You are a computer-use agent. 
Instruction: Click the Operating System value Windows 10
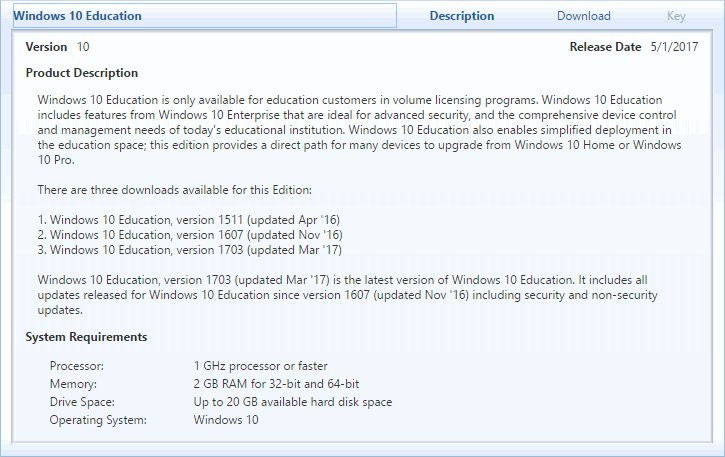[226, 420]
